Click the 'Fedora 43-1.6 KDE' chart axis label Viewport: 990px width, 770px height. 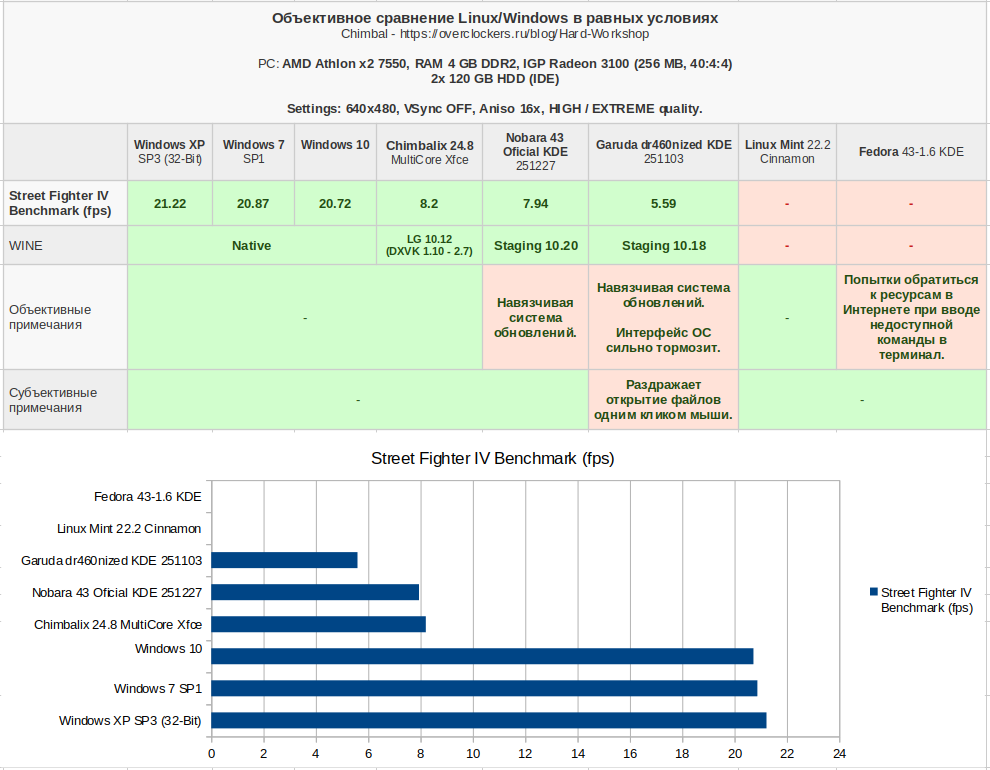(148, 497)
